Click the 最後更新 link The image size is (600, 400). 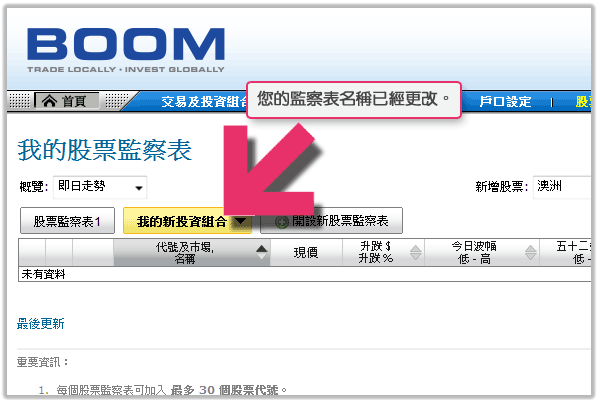coord(40,324)
